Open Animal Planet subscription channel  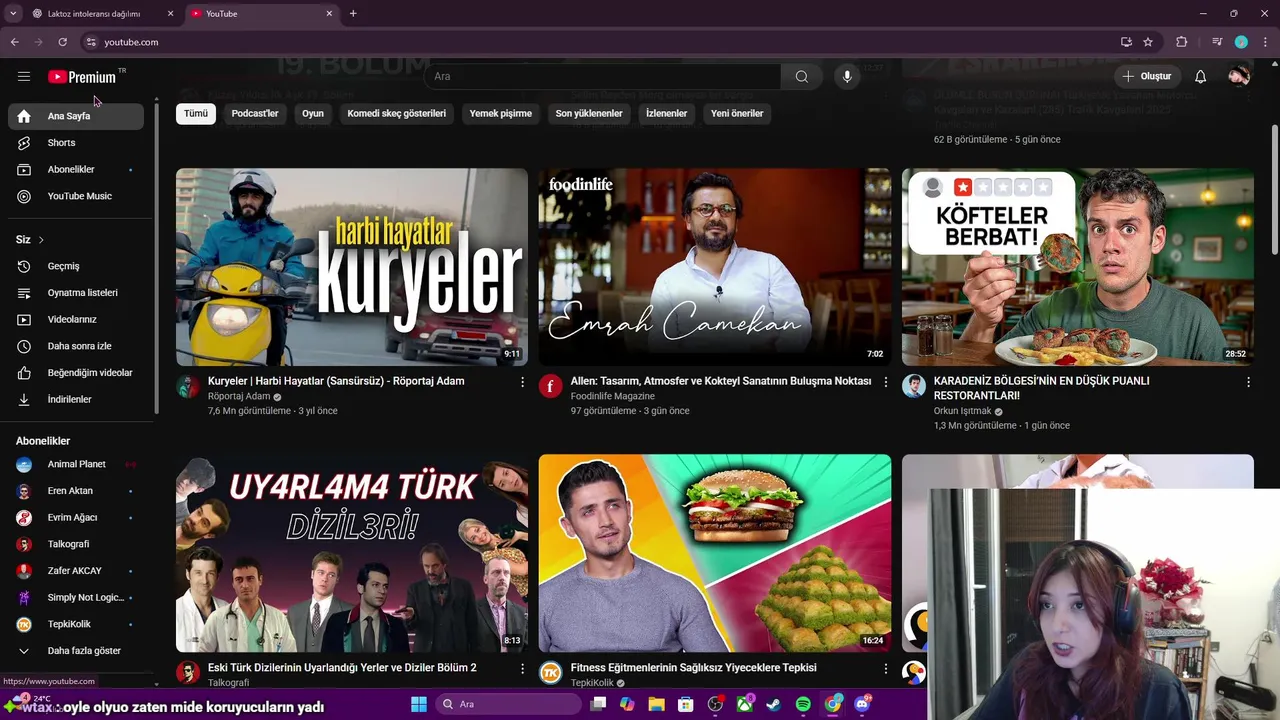tap(76, 464)
